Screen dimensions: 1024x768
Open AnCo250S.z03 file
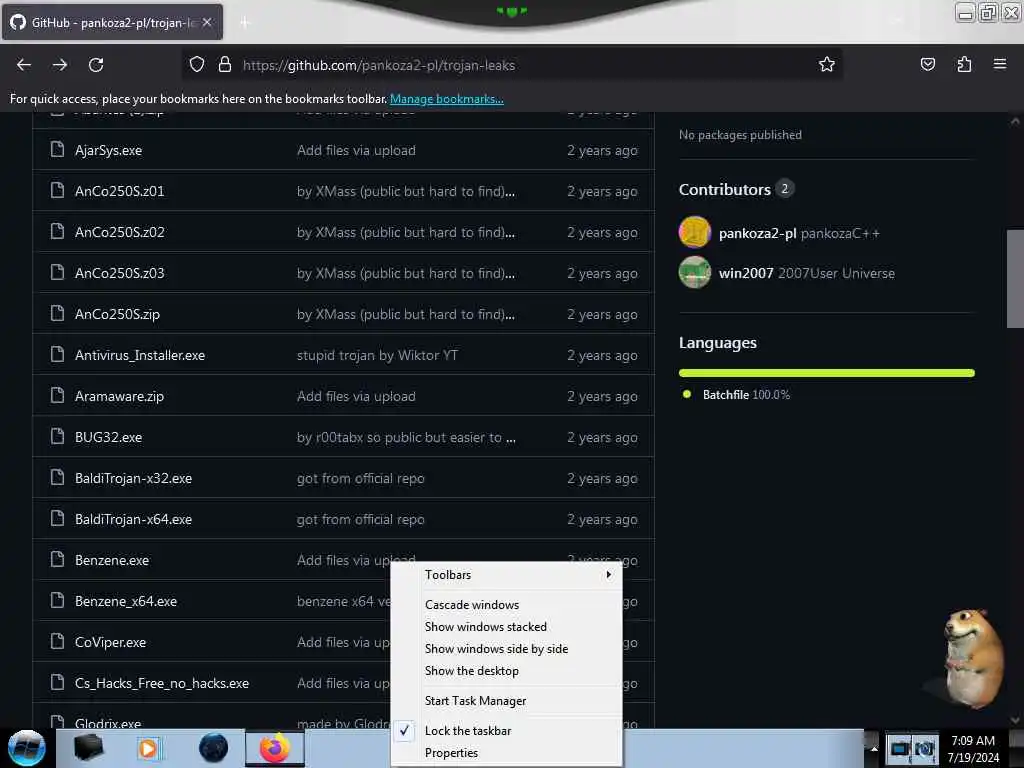[120, 273]
